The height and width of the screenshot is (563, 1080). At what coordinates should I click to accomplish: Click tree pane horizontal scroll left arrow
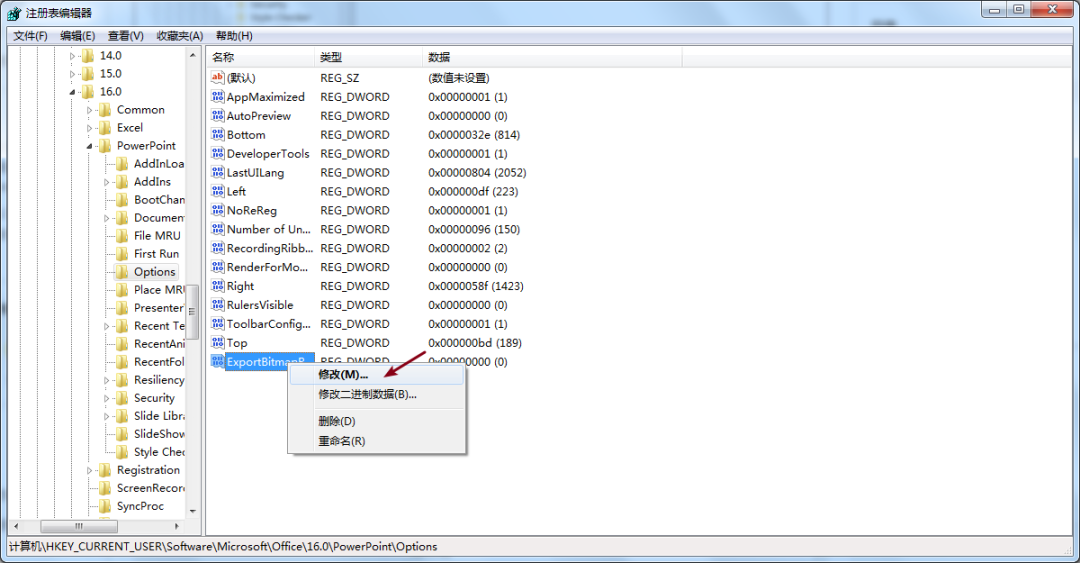pos(17,526)
